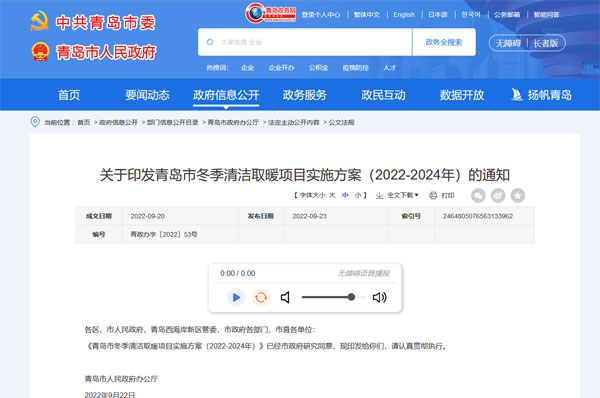Open 智能问答 link
This screenshot has height=398, width=600.
[x=546, y=15]
